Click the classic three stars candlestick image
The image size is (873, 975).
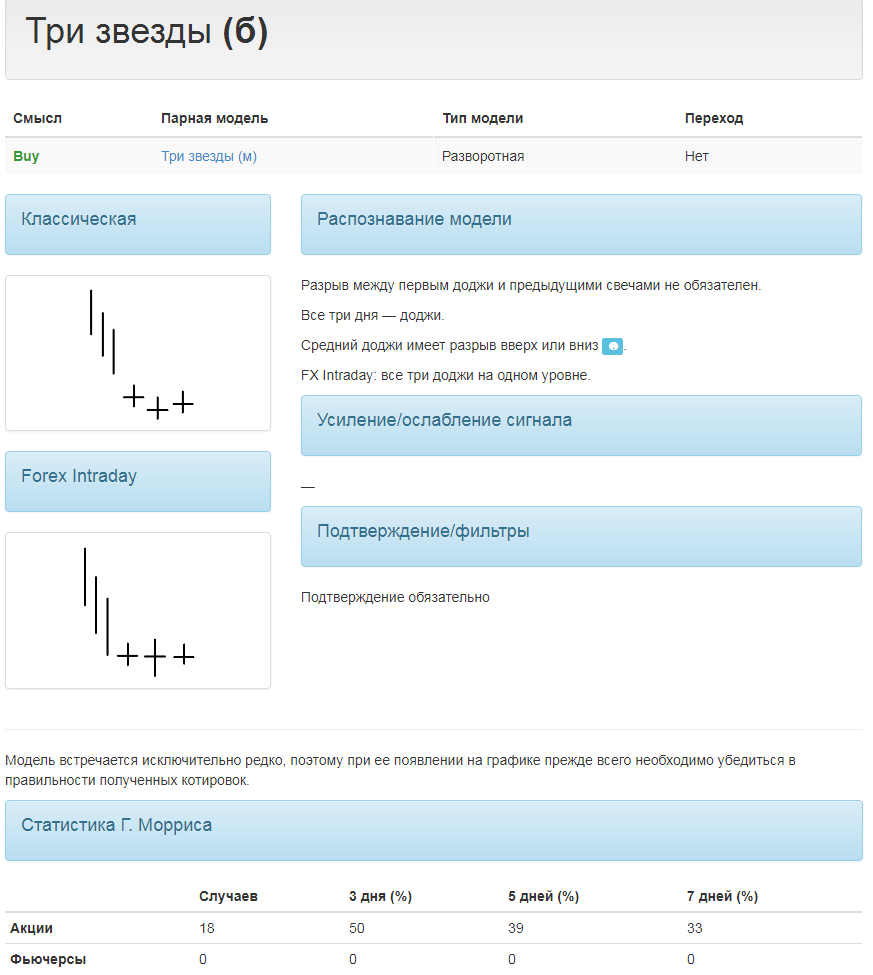click(x=138, y=353)
